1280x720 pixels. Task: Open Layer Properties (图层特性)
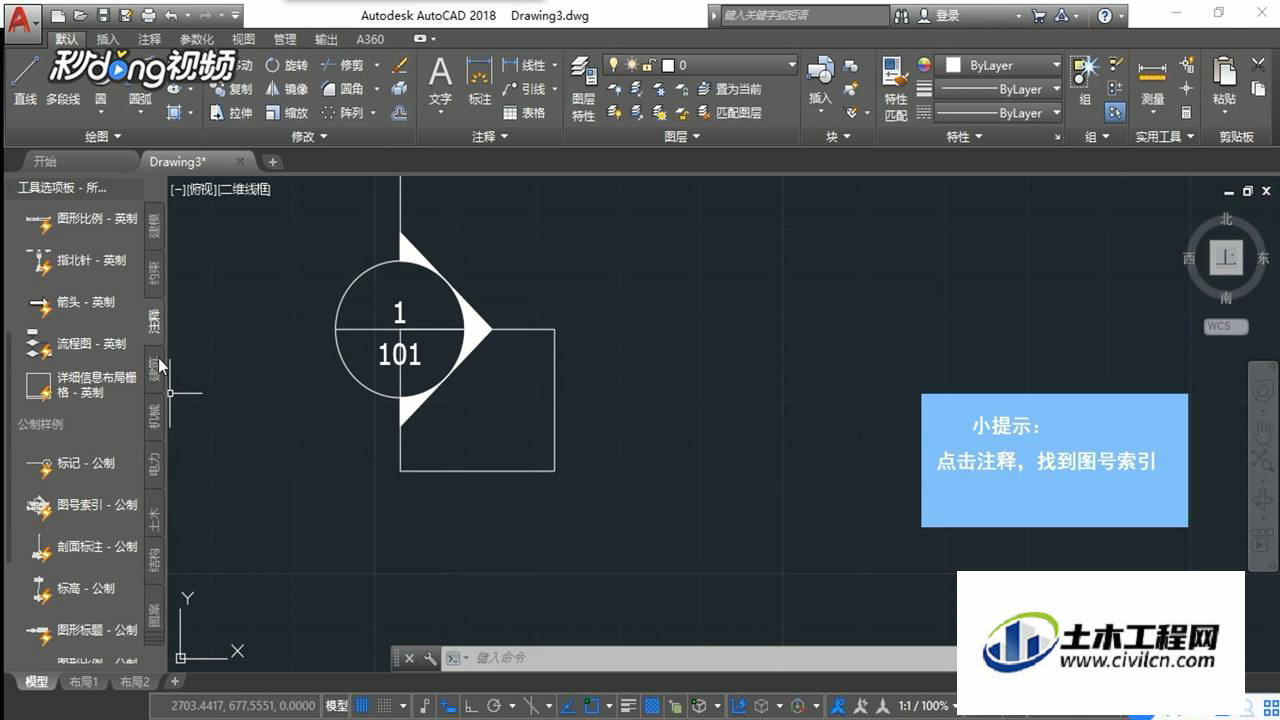point(583,88)
